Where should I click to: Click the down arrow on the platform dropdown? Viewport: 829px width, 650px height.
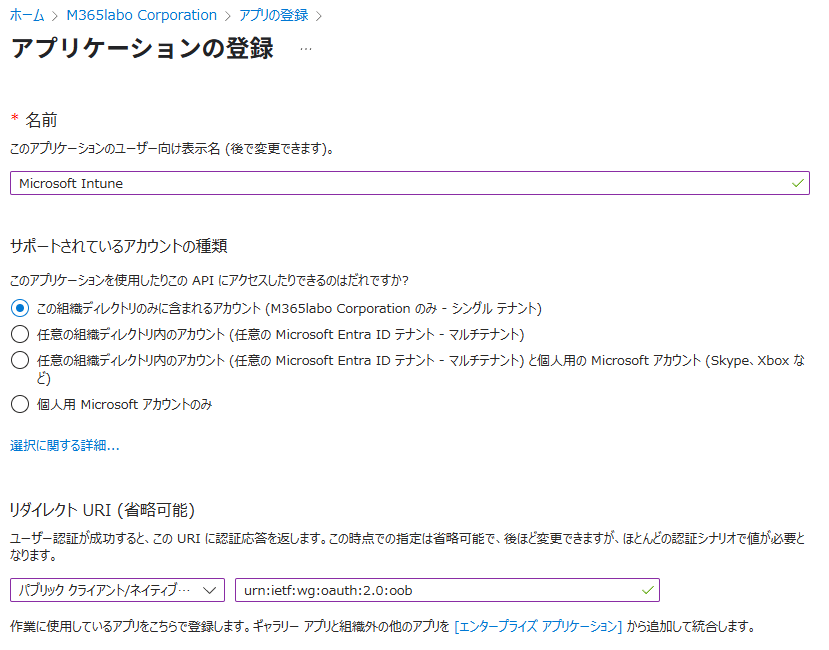[x=210, y=590]
